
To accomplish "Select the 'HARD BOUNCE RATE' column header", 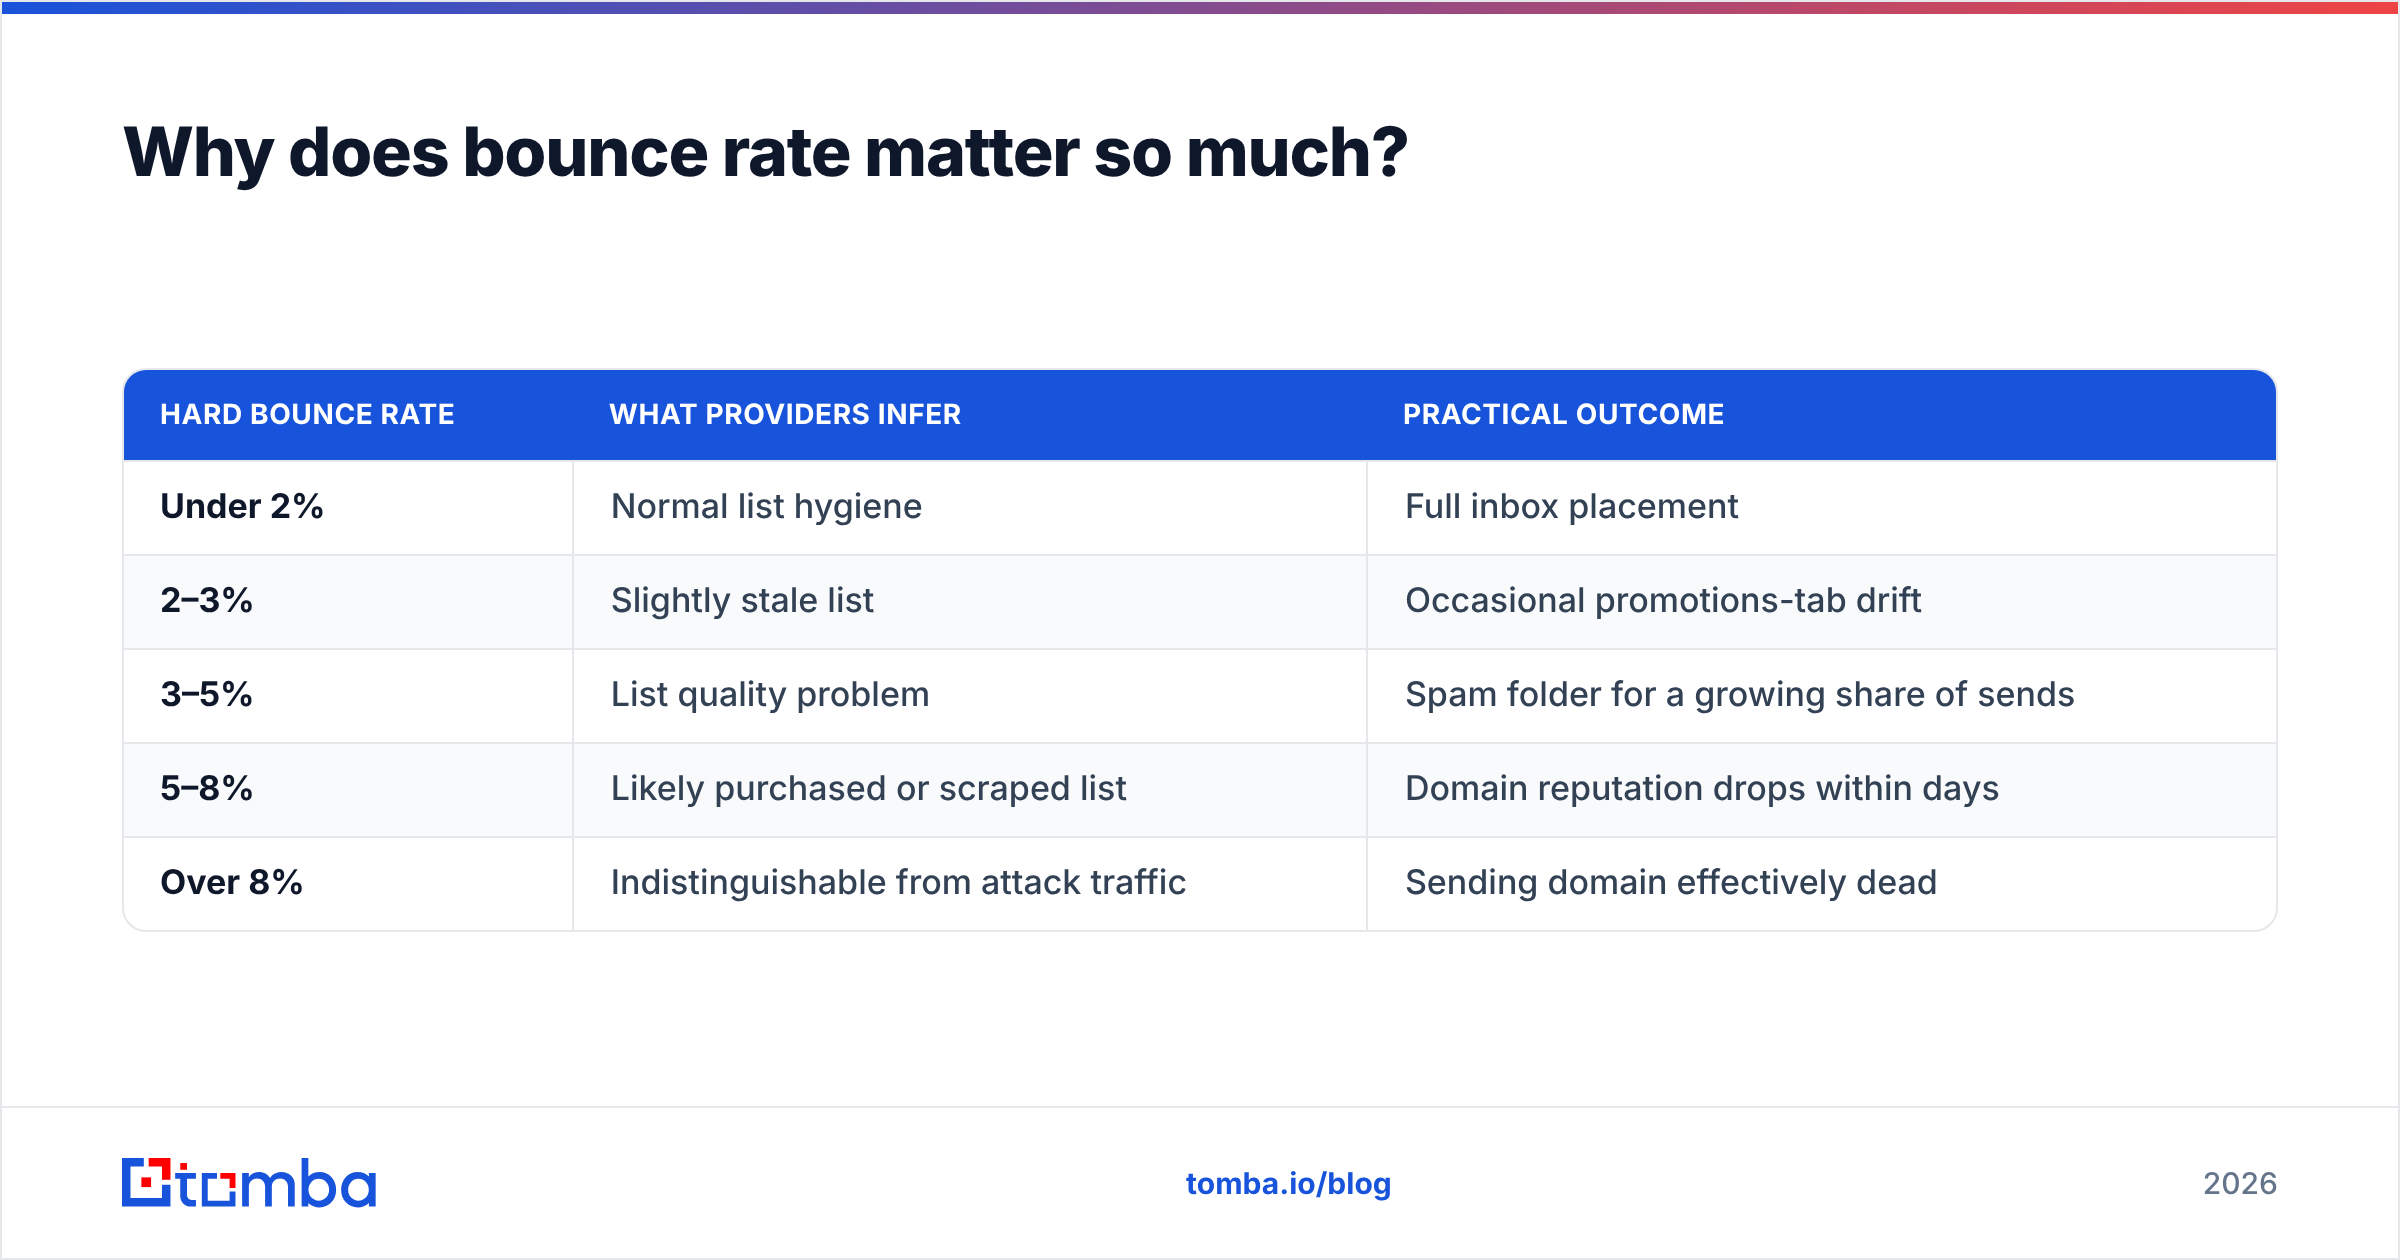I will [348, 414].
